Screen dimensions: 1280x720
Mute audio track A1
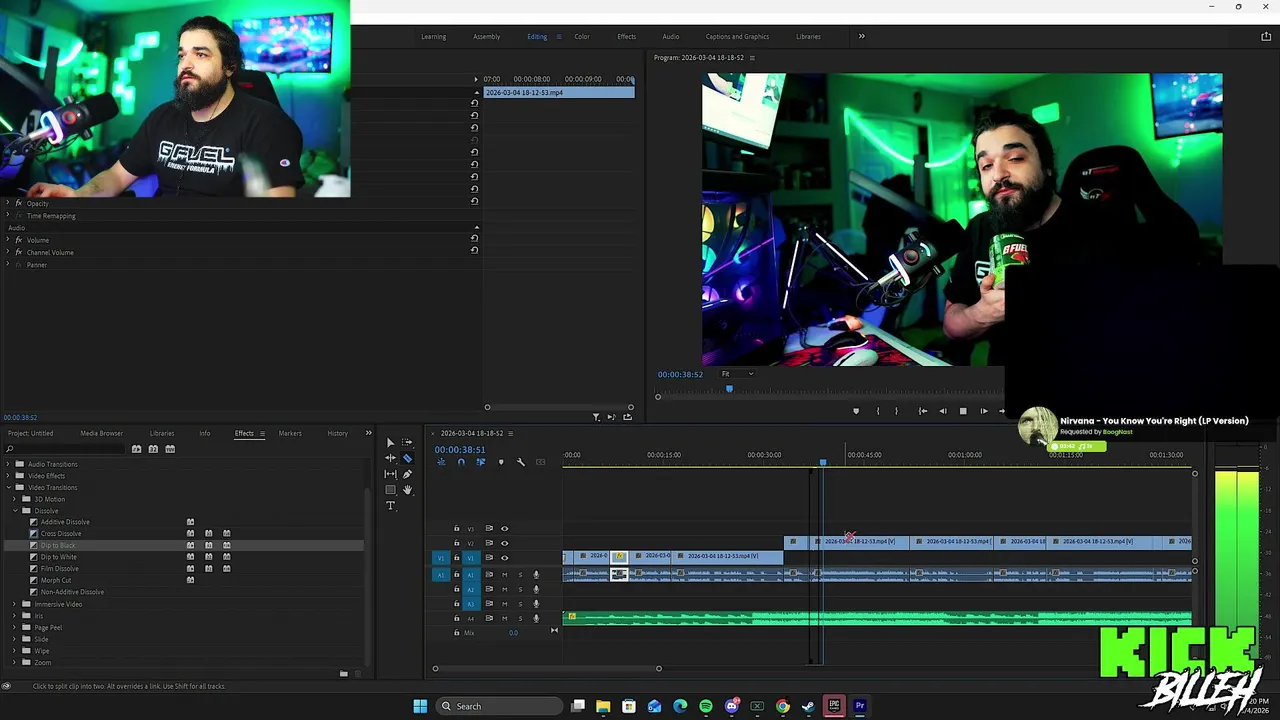(x=504, y=575)
